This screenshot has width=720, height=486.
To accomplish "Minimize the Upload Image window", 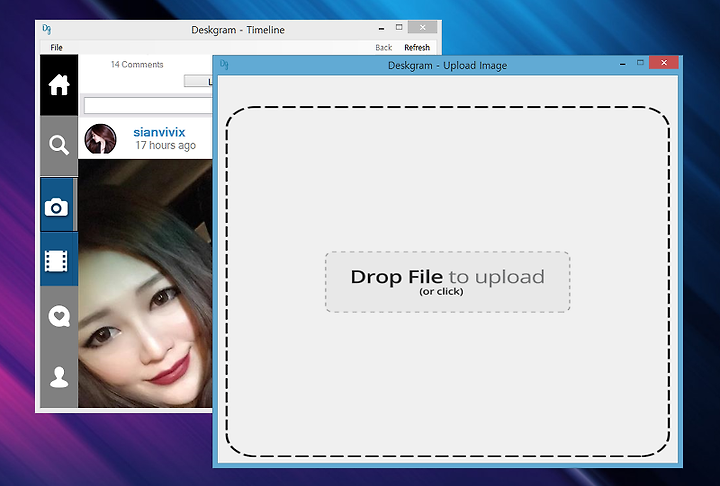I will (623, 63).
